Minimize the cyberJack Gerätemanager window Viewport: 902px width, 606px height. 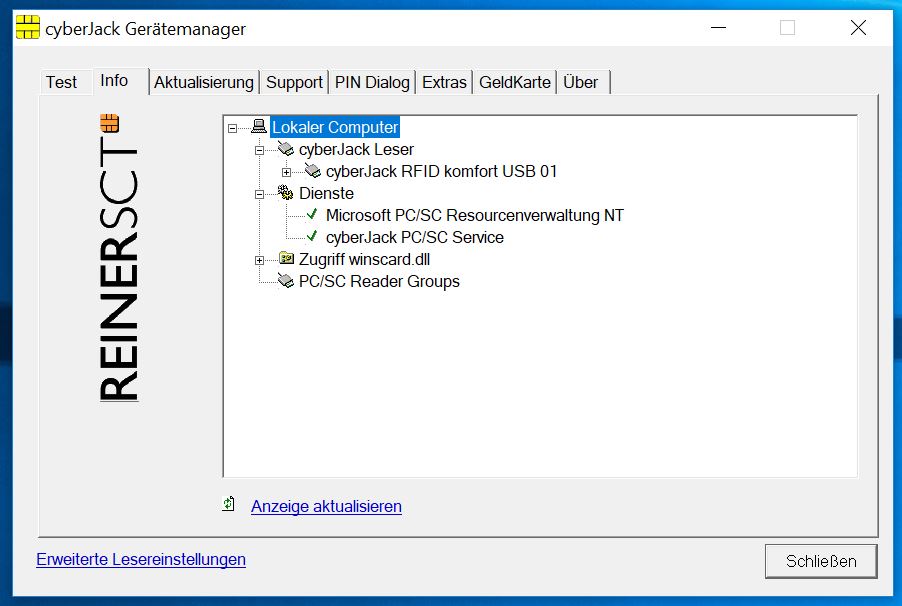tap(718, 27)
